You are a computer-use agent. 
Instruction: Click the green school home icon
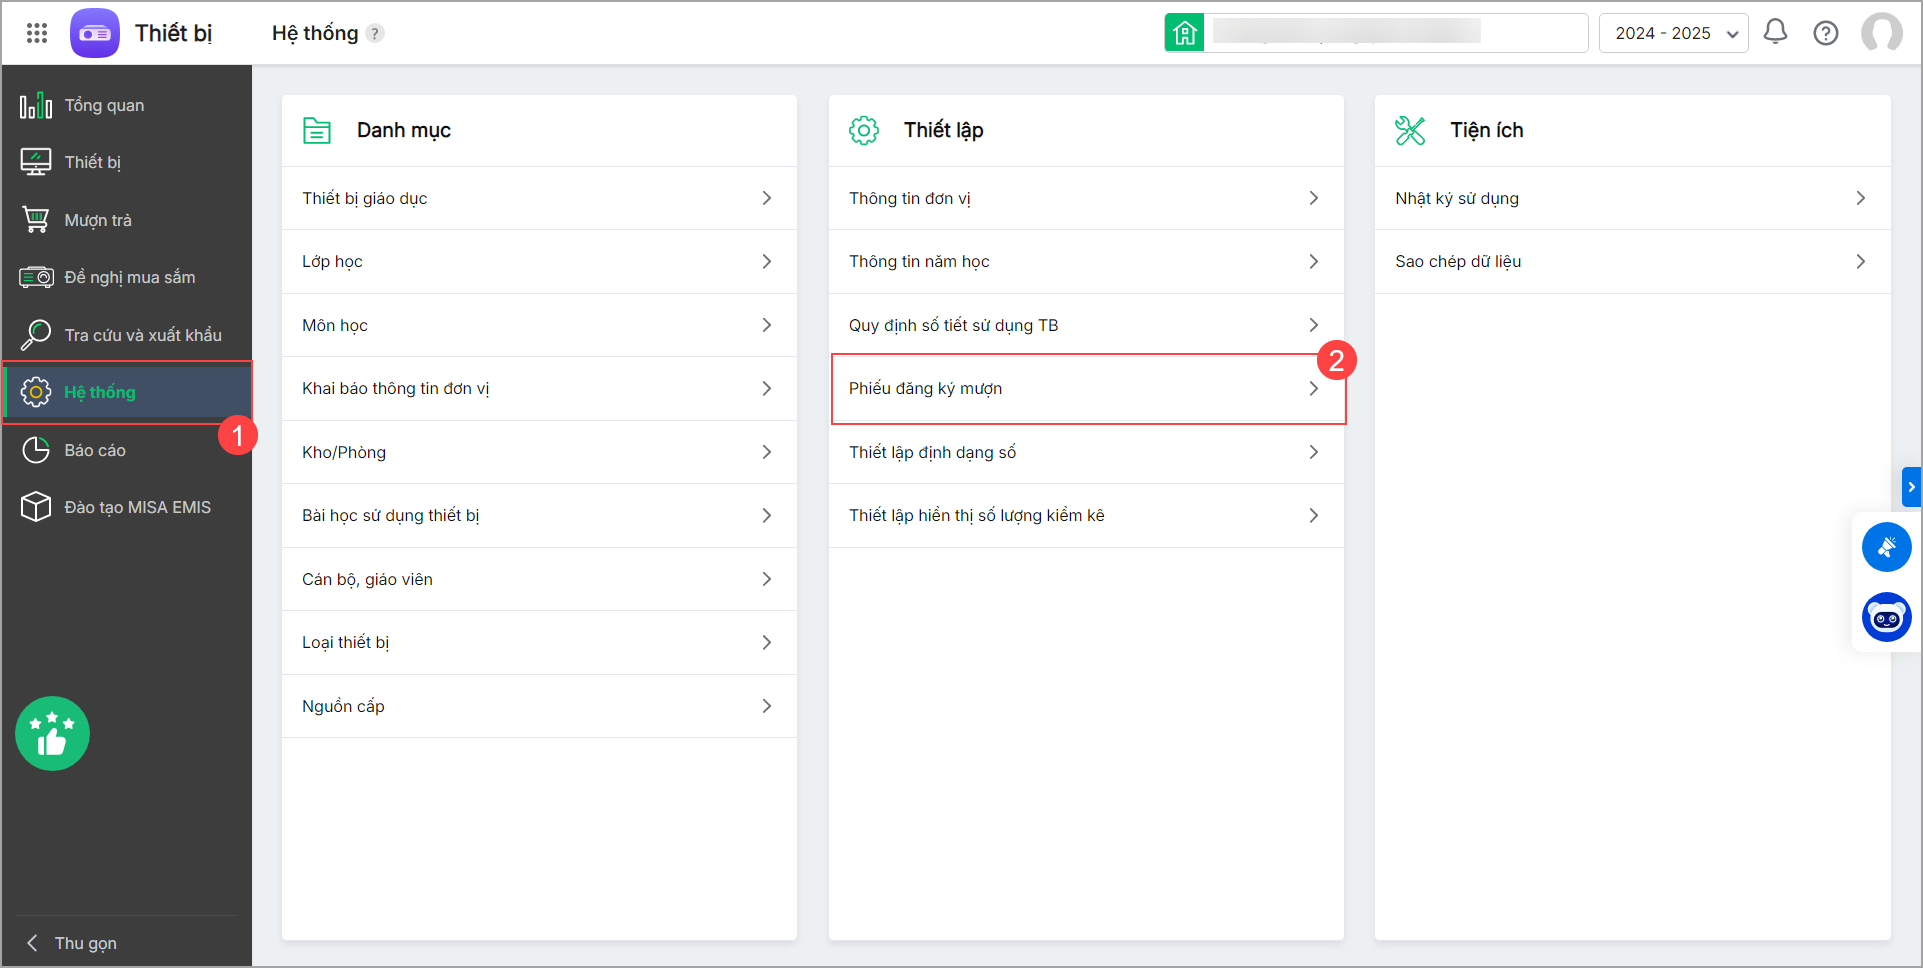coord(1184,33)
